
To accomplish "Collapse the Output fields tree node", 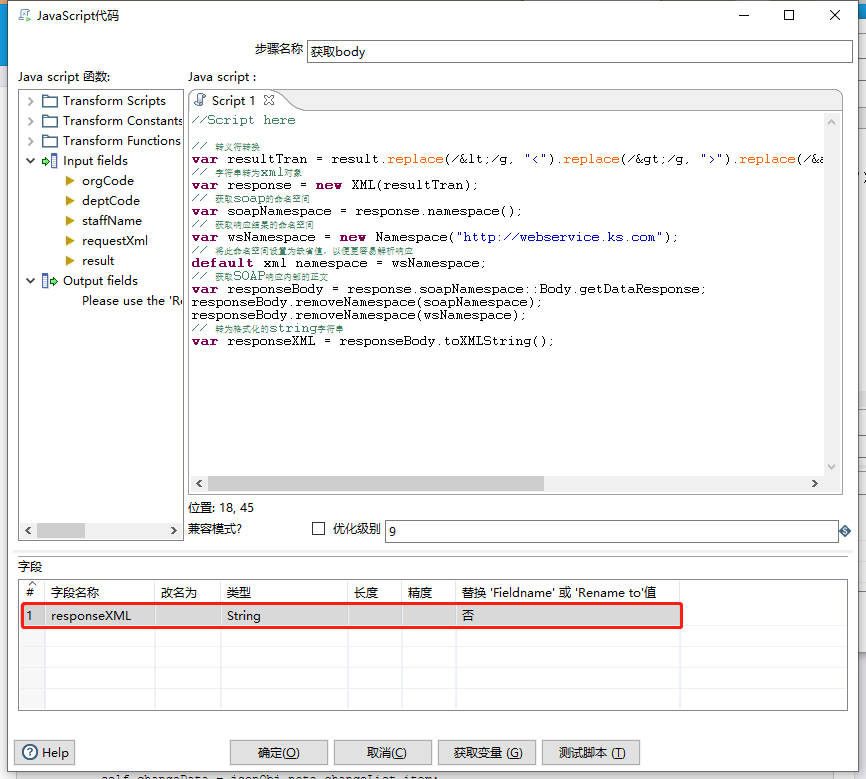I will (30, 281).
